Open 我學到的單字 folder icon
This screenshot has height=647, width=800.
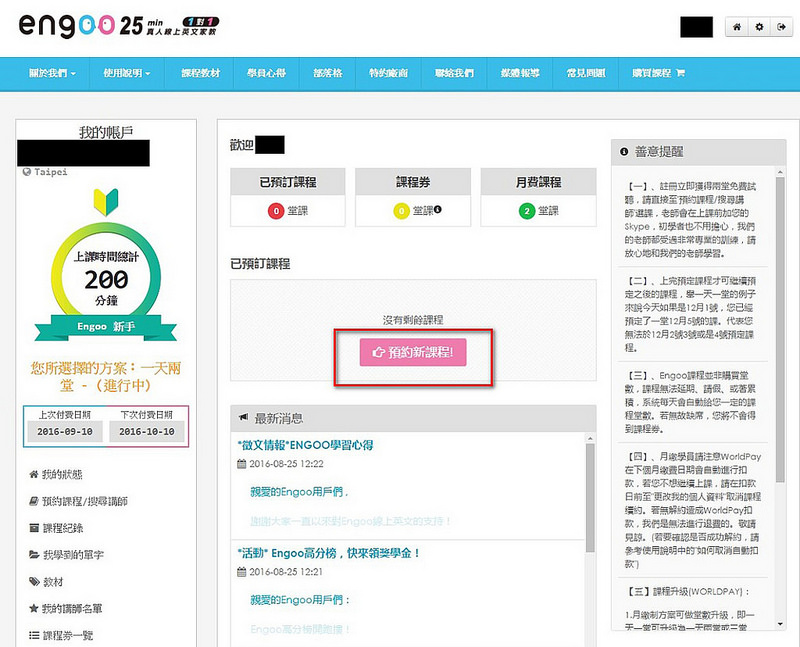point(33,553)
